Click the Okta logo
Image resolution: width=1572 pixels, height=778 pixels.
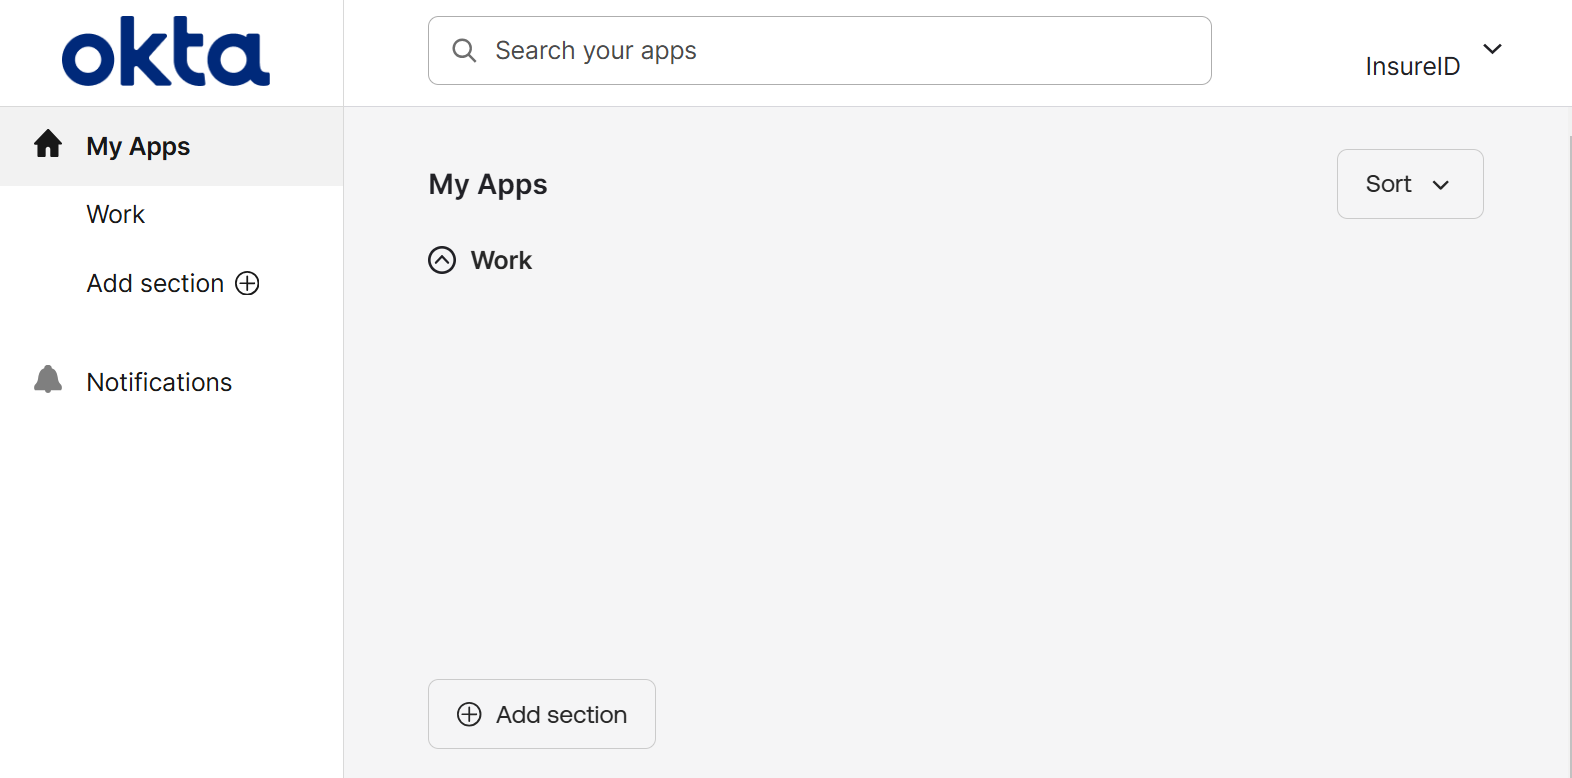point(166,52)
